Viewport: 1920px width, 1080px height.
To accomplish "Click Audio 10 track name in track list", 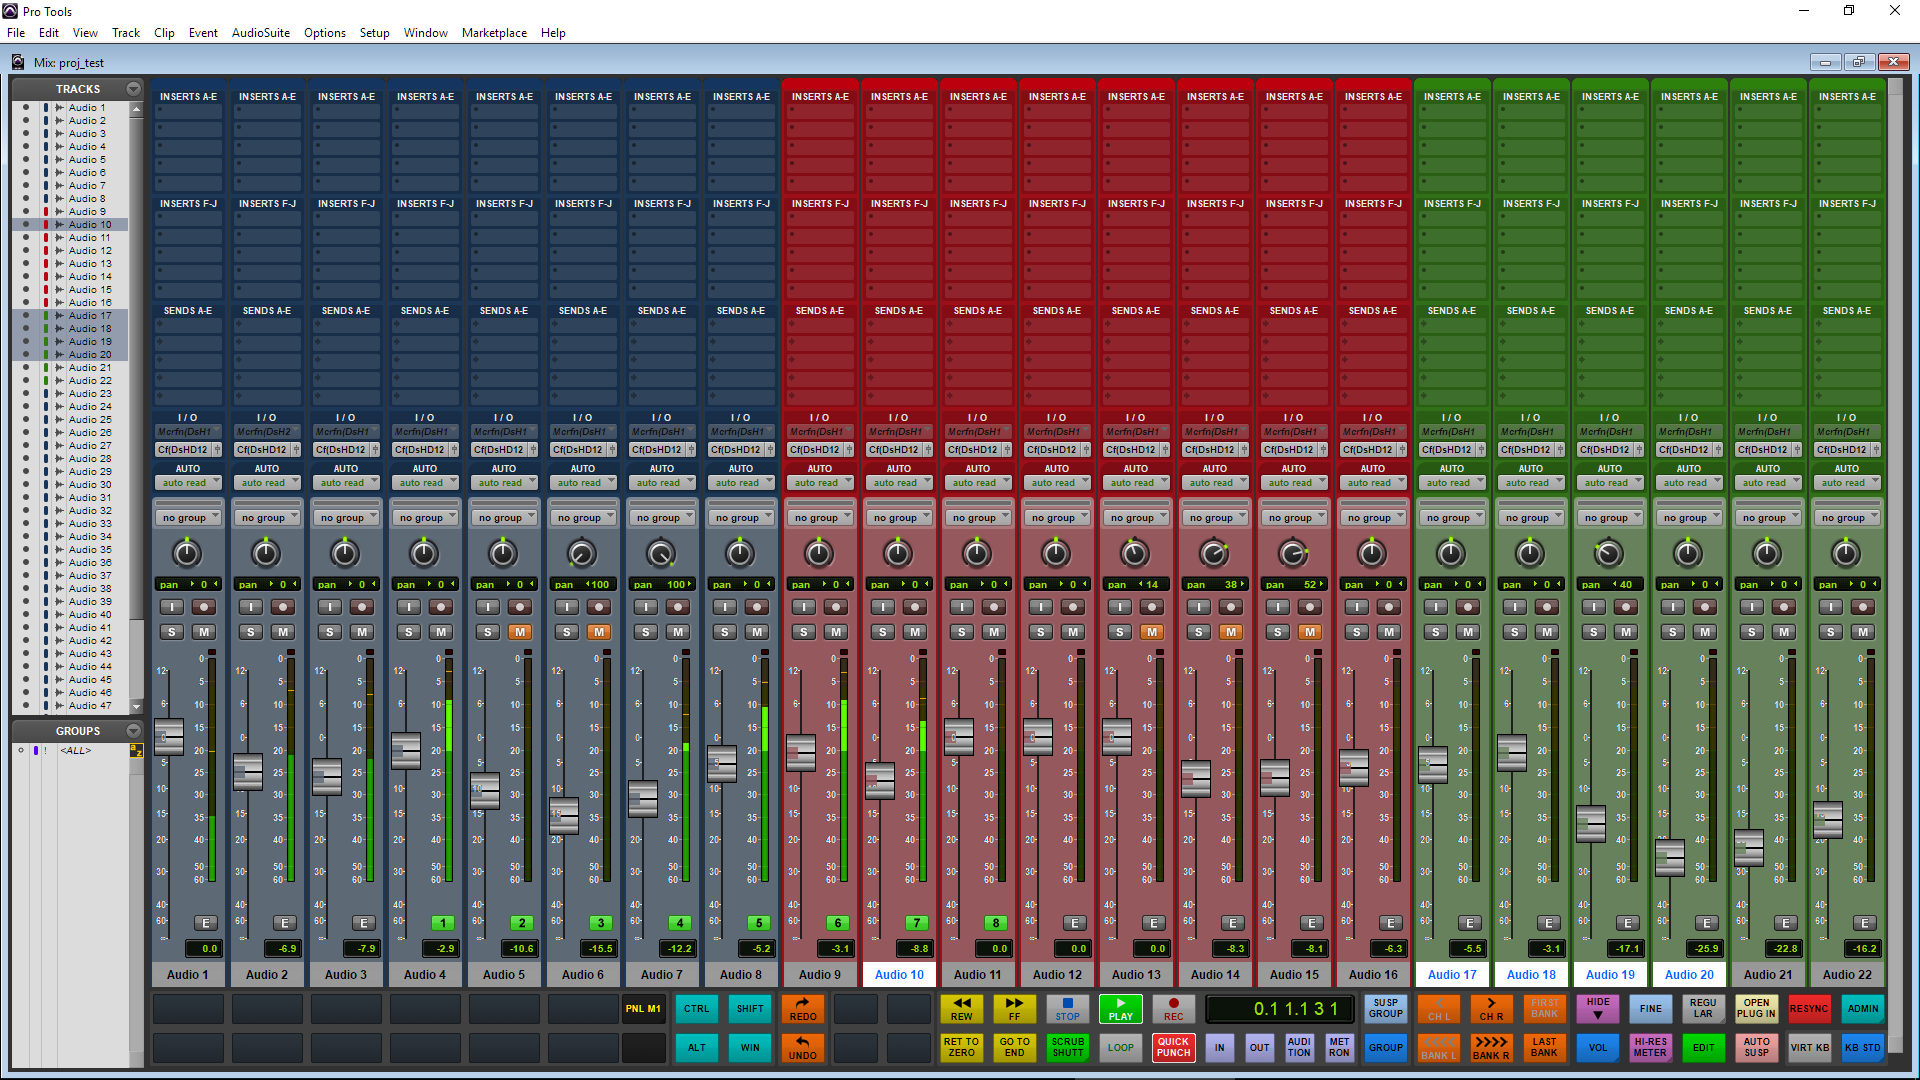I will 87,224.
